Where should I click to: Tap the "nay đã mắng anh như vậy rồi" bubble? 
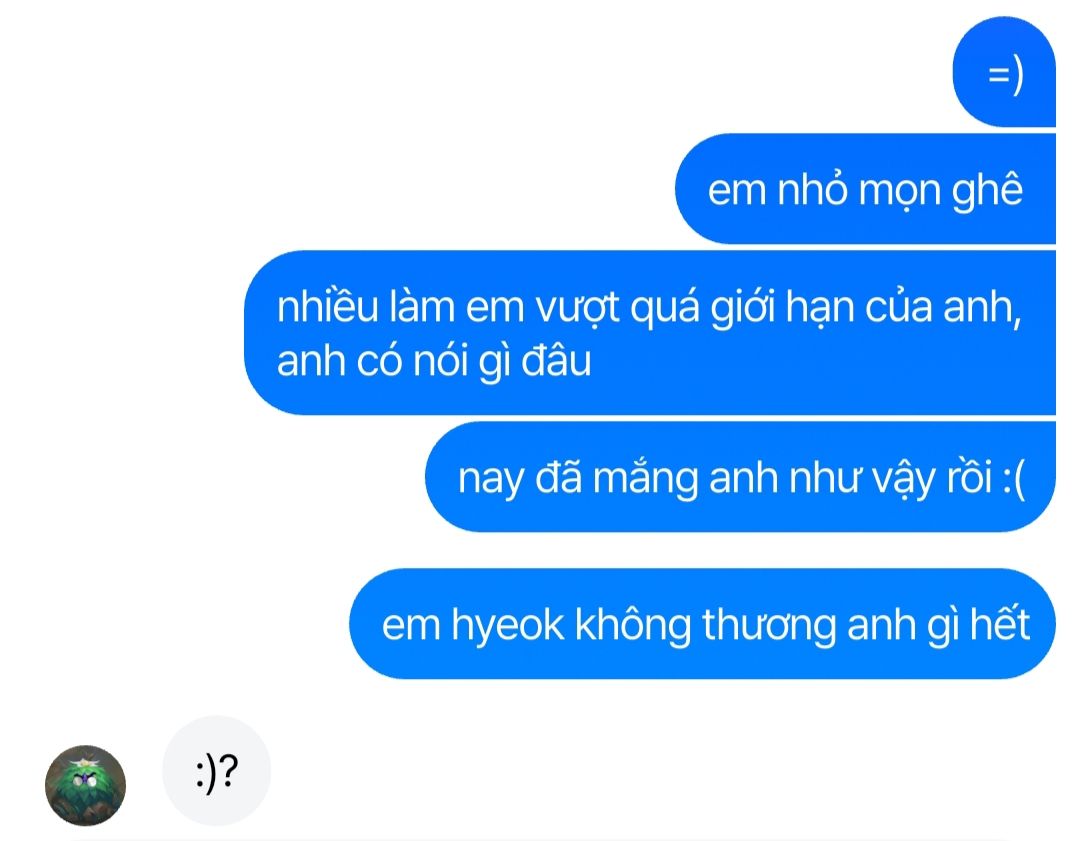point(740,477)
